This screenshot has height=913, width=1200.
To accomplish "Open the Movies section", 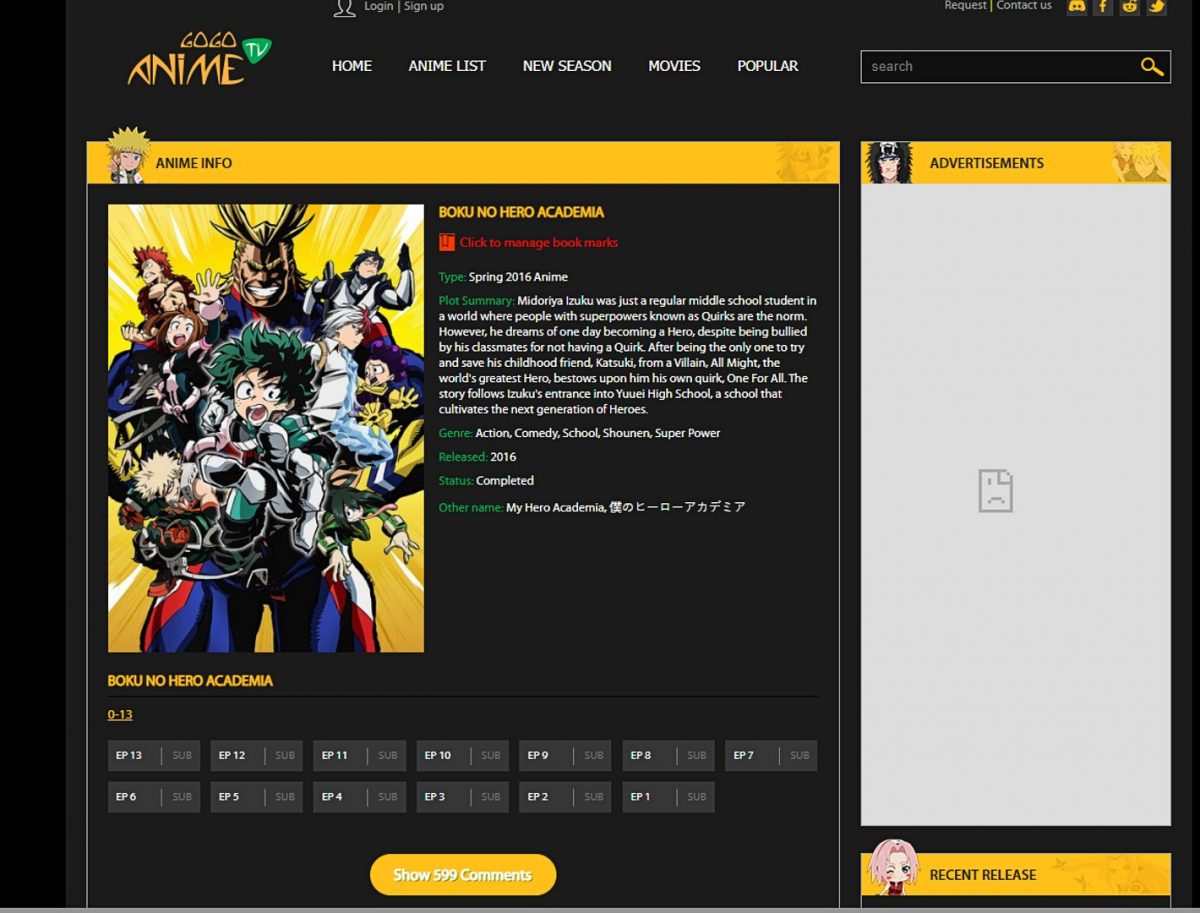I will pyautogui.click(x=674, y=66).
